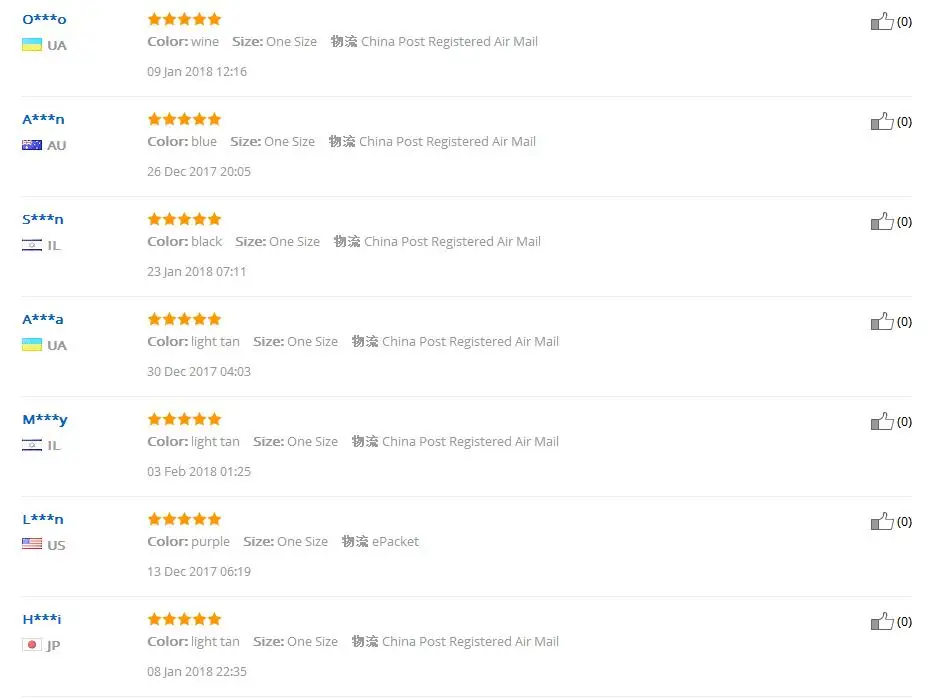936x699 pixels.
Task: Click five-star rating on L***n's review
Action: [x=184, y=519]
